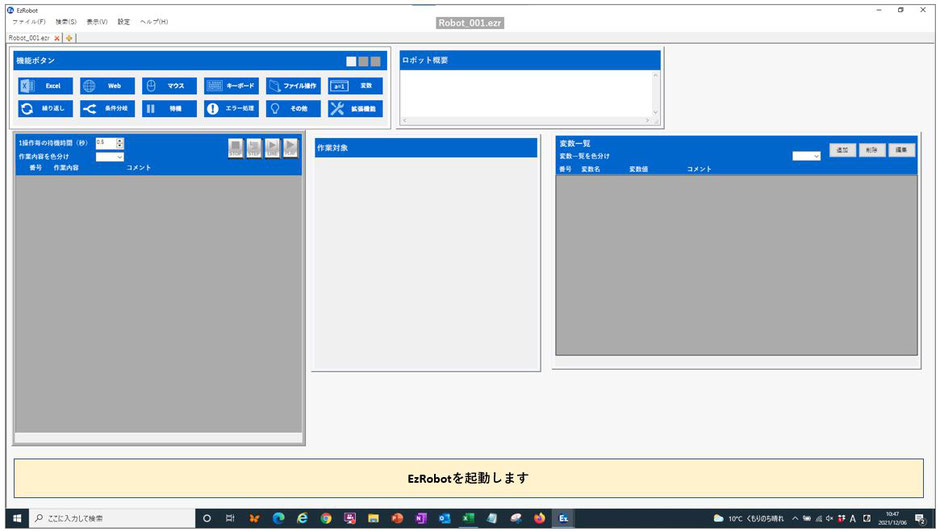The height and width of the screenshot is (532, 940).
Task: Click the 編集 button in 変数一覧
Action: pyautogui.click(x=901, y=150)
